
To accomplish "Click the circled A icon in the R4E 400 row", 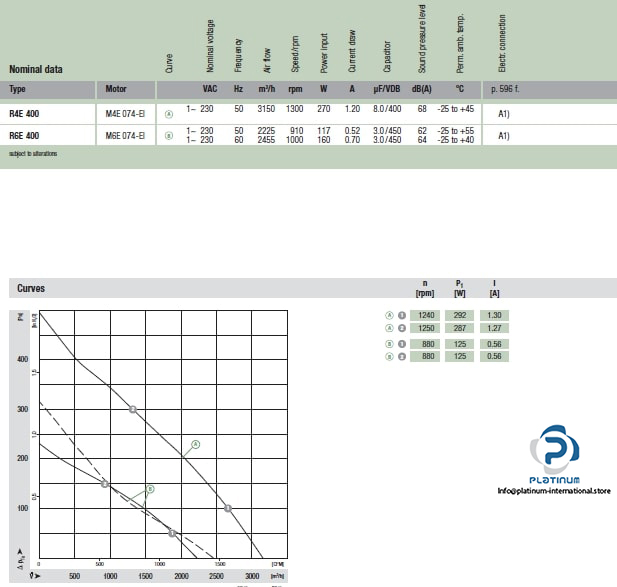I will (x=168, y=114).
